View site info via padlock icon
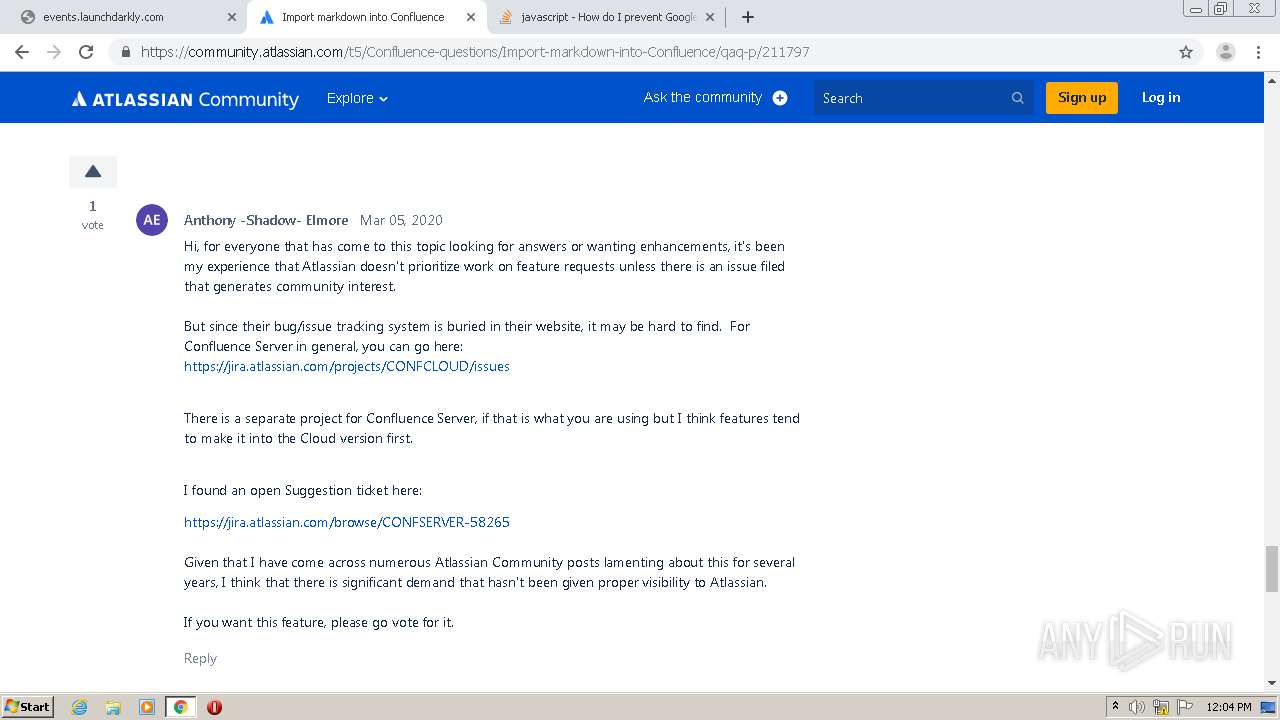 click(126, 52)
